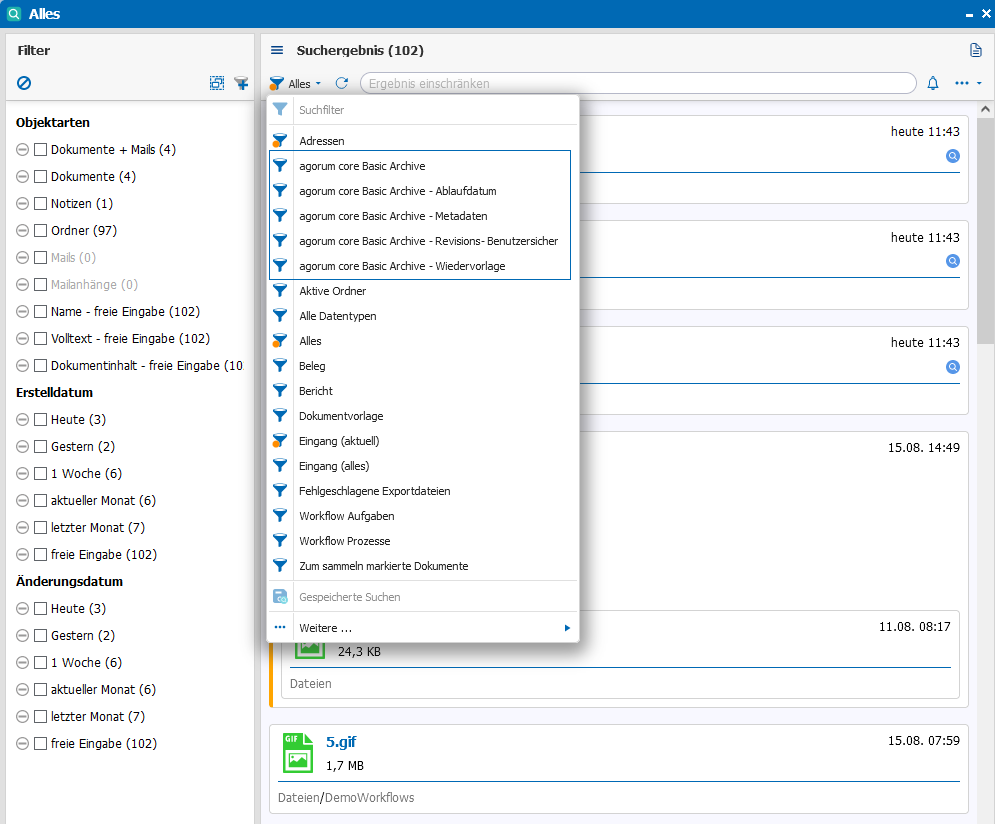
Task: Select Fehlgeschlagene Exportdateien filter
Action: (x=423, y=491)
